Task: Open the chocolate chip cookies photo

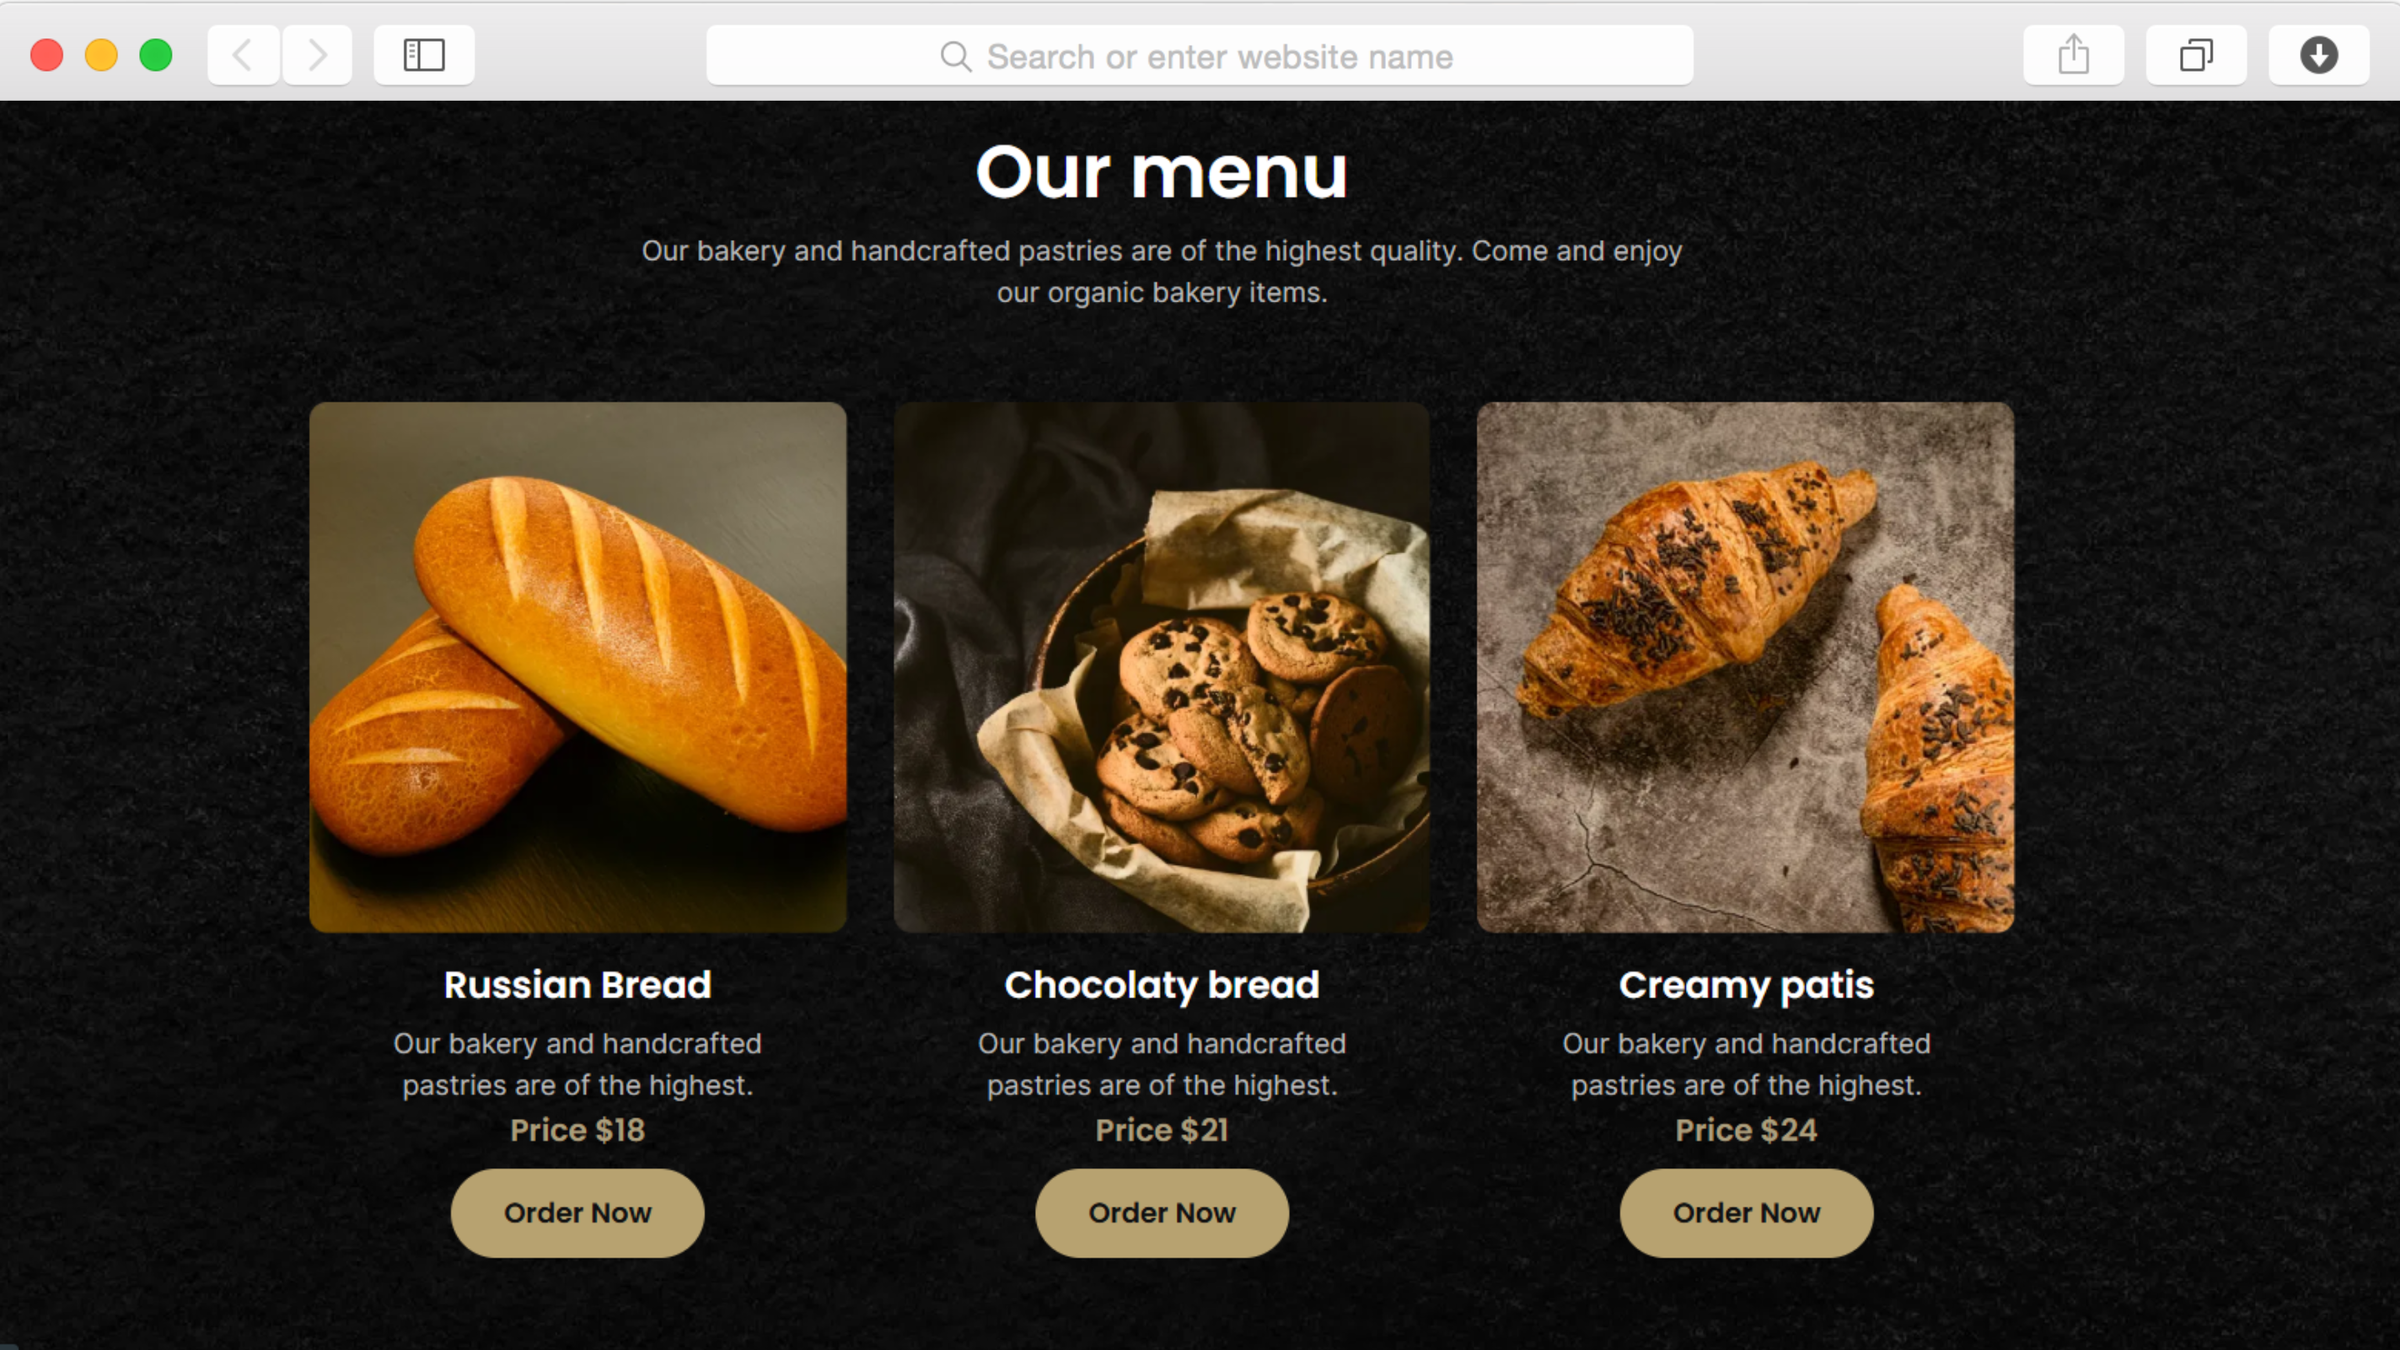Action: point(1162,667)
